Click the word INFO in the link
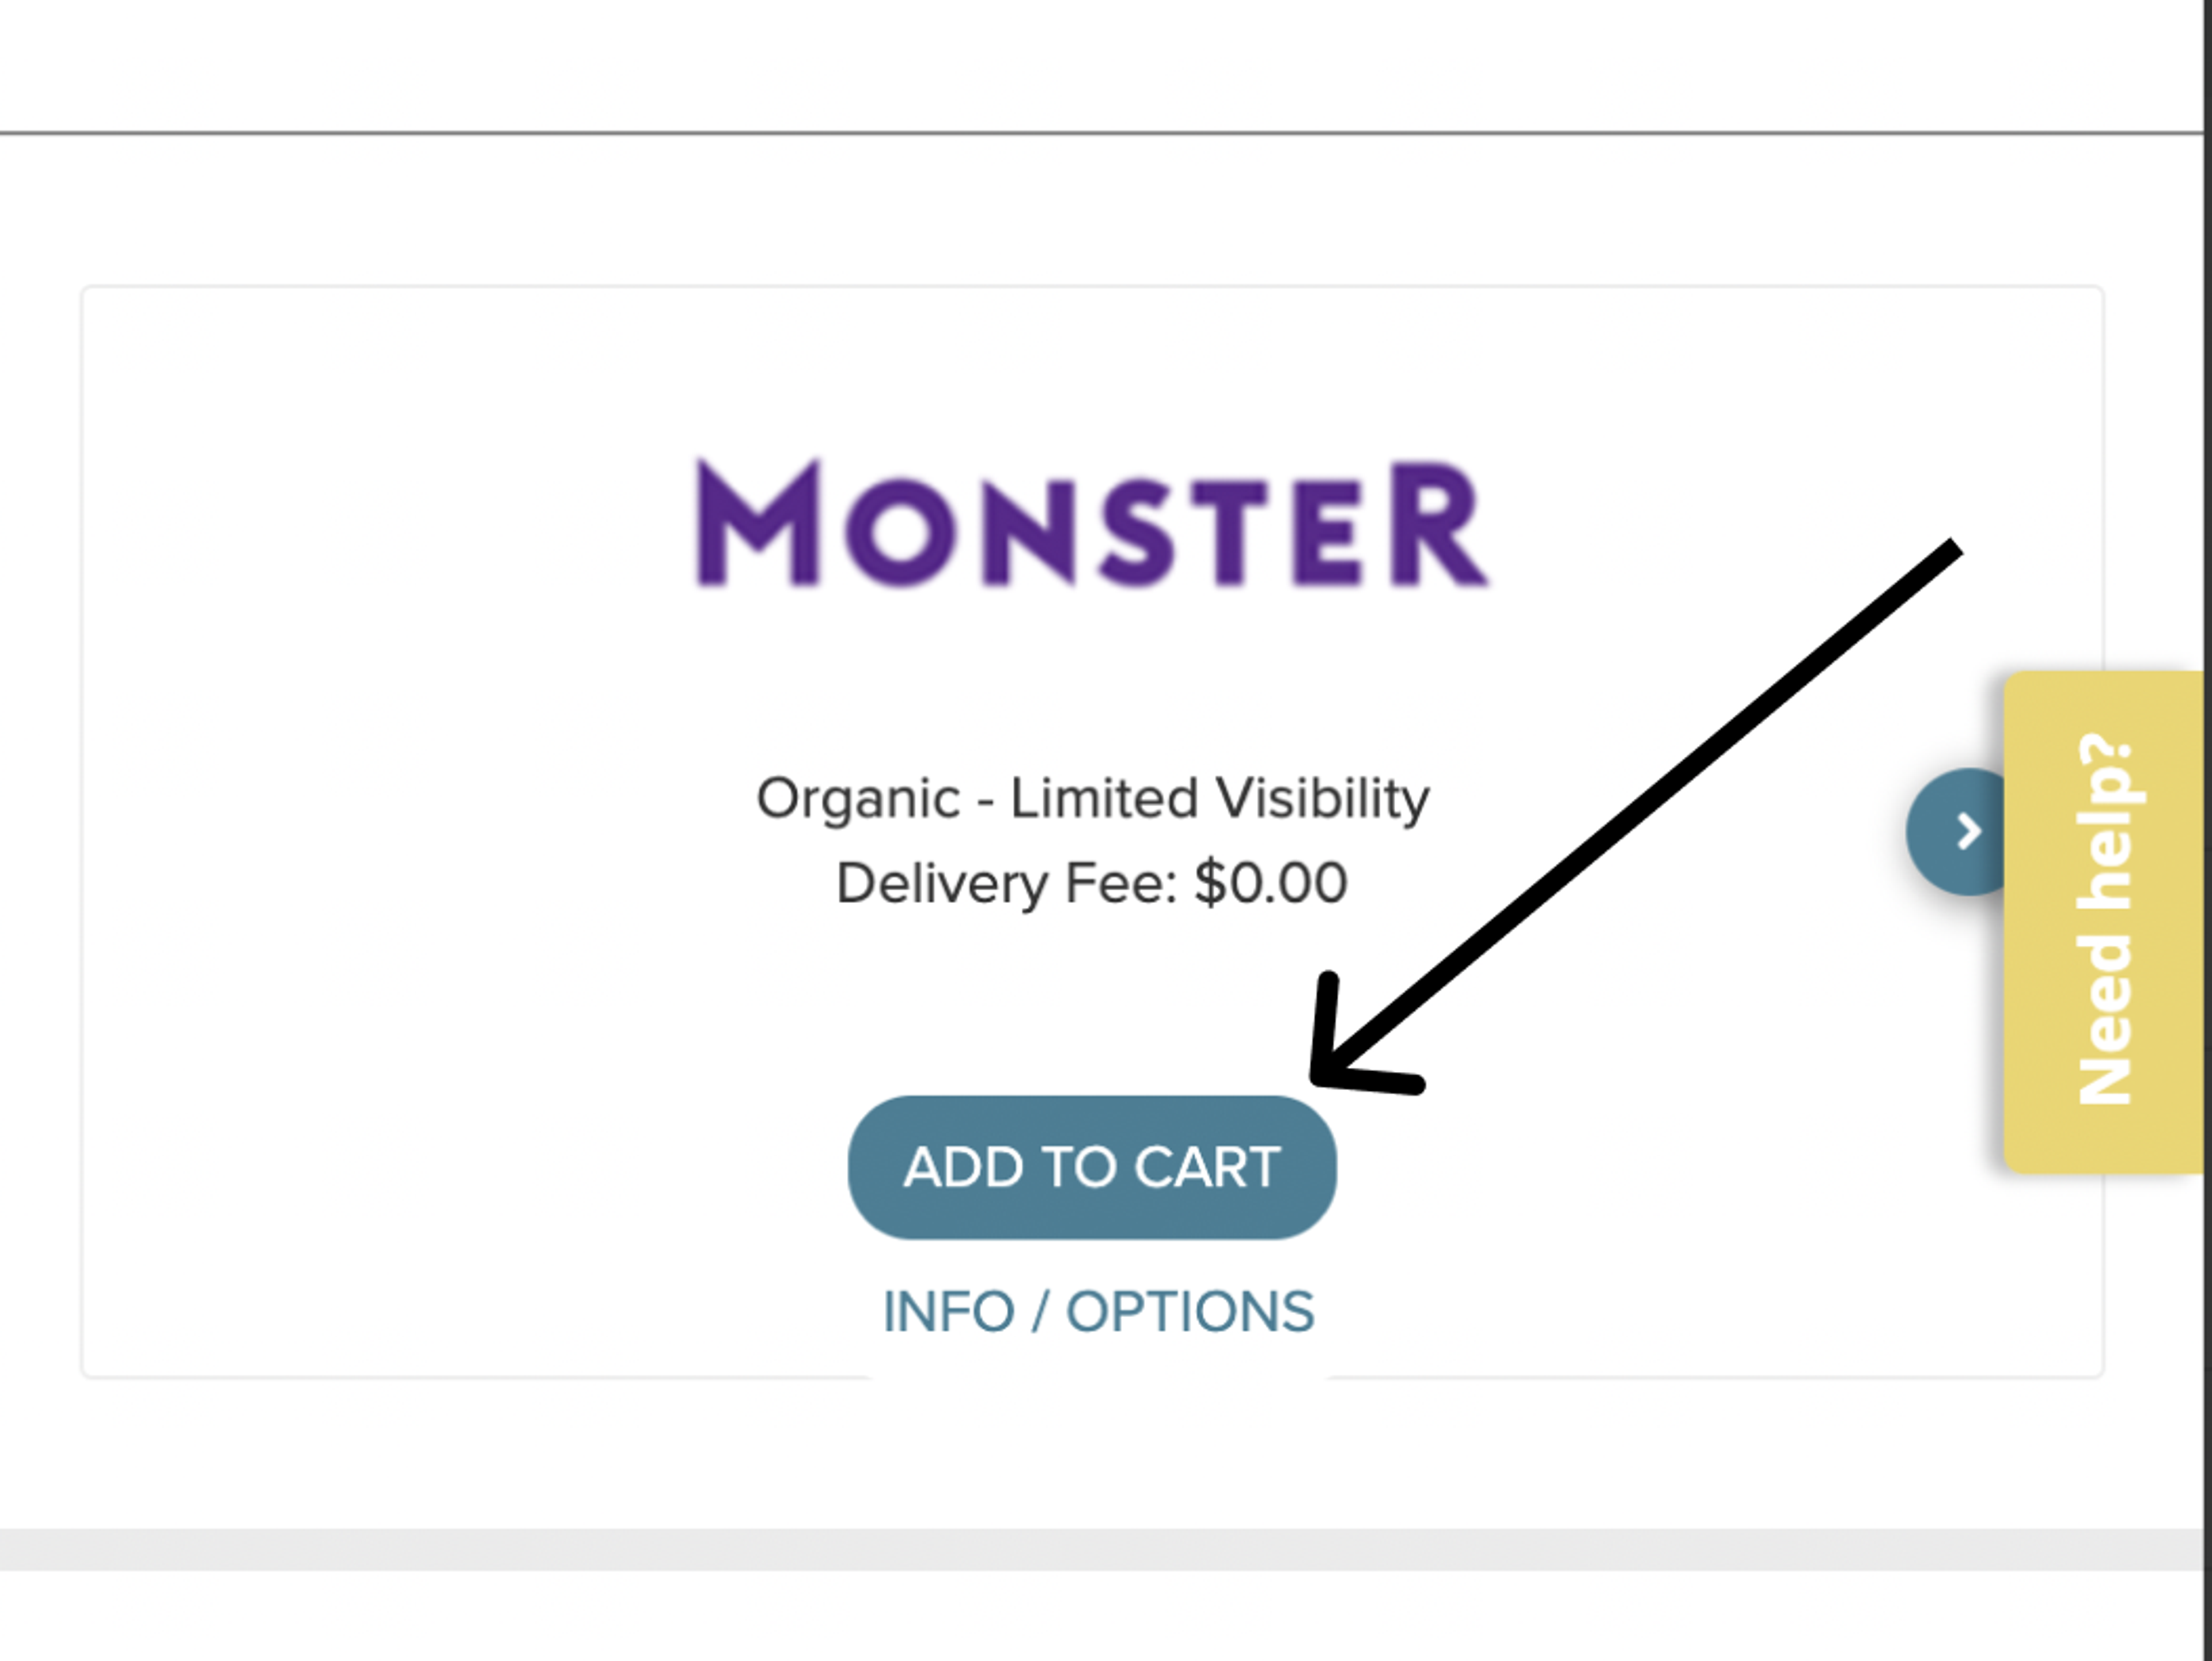Image resolution: width=2212 pixels, height=1661 pixels. click(948, 1311)
